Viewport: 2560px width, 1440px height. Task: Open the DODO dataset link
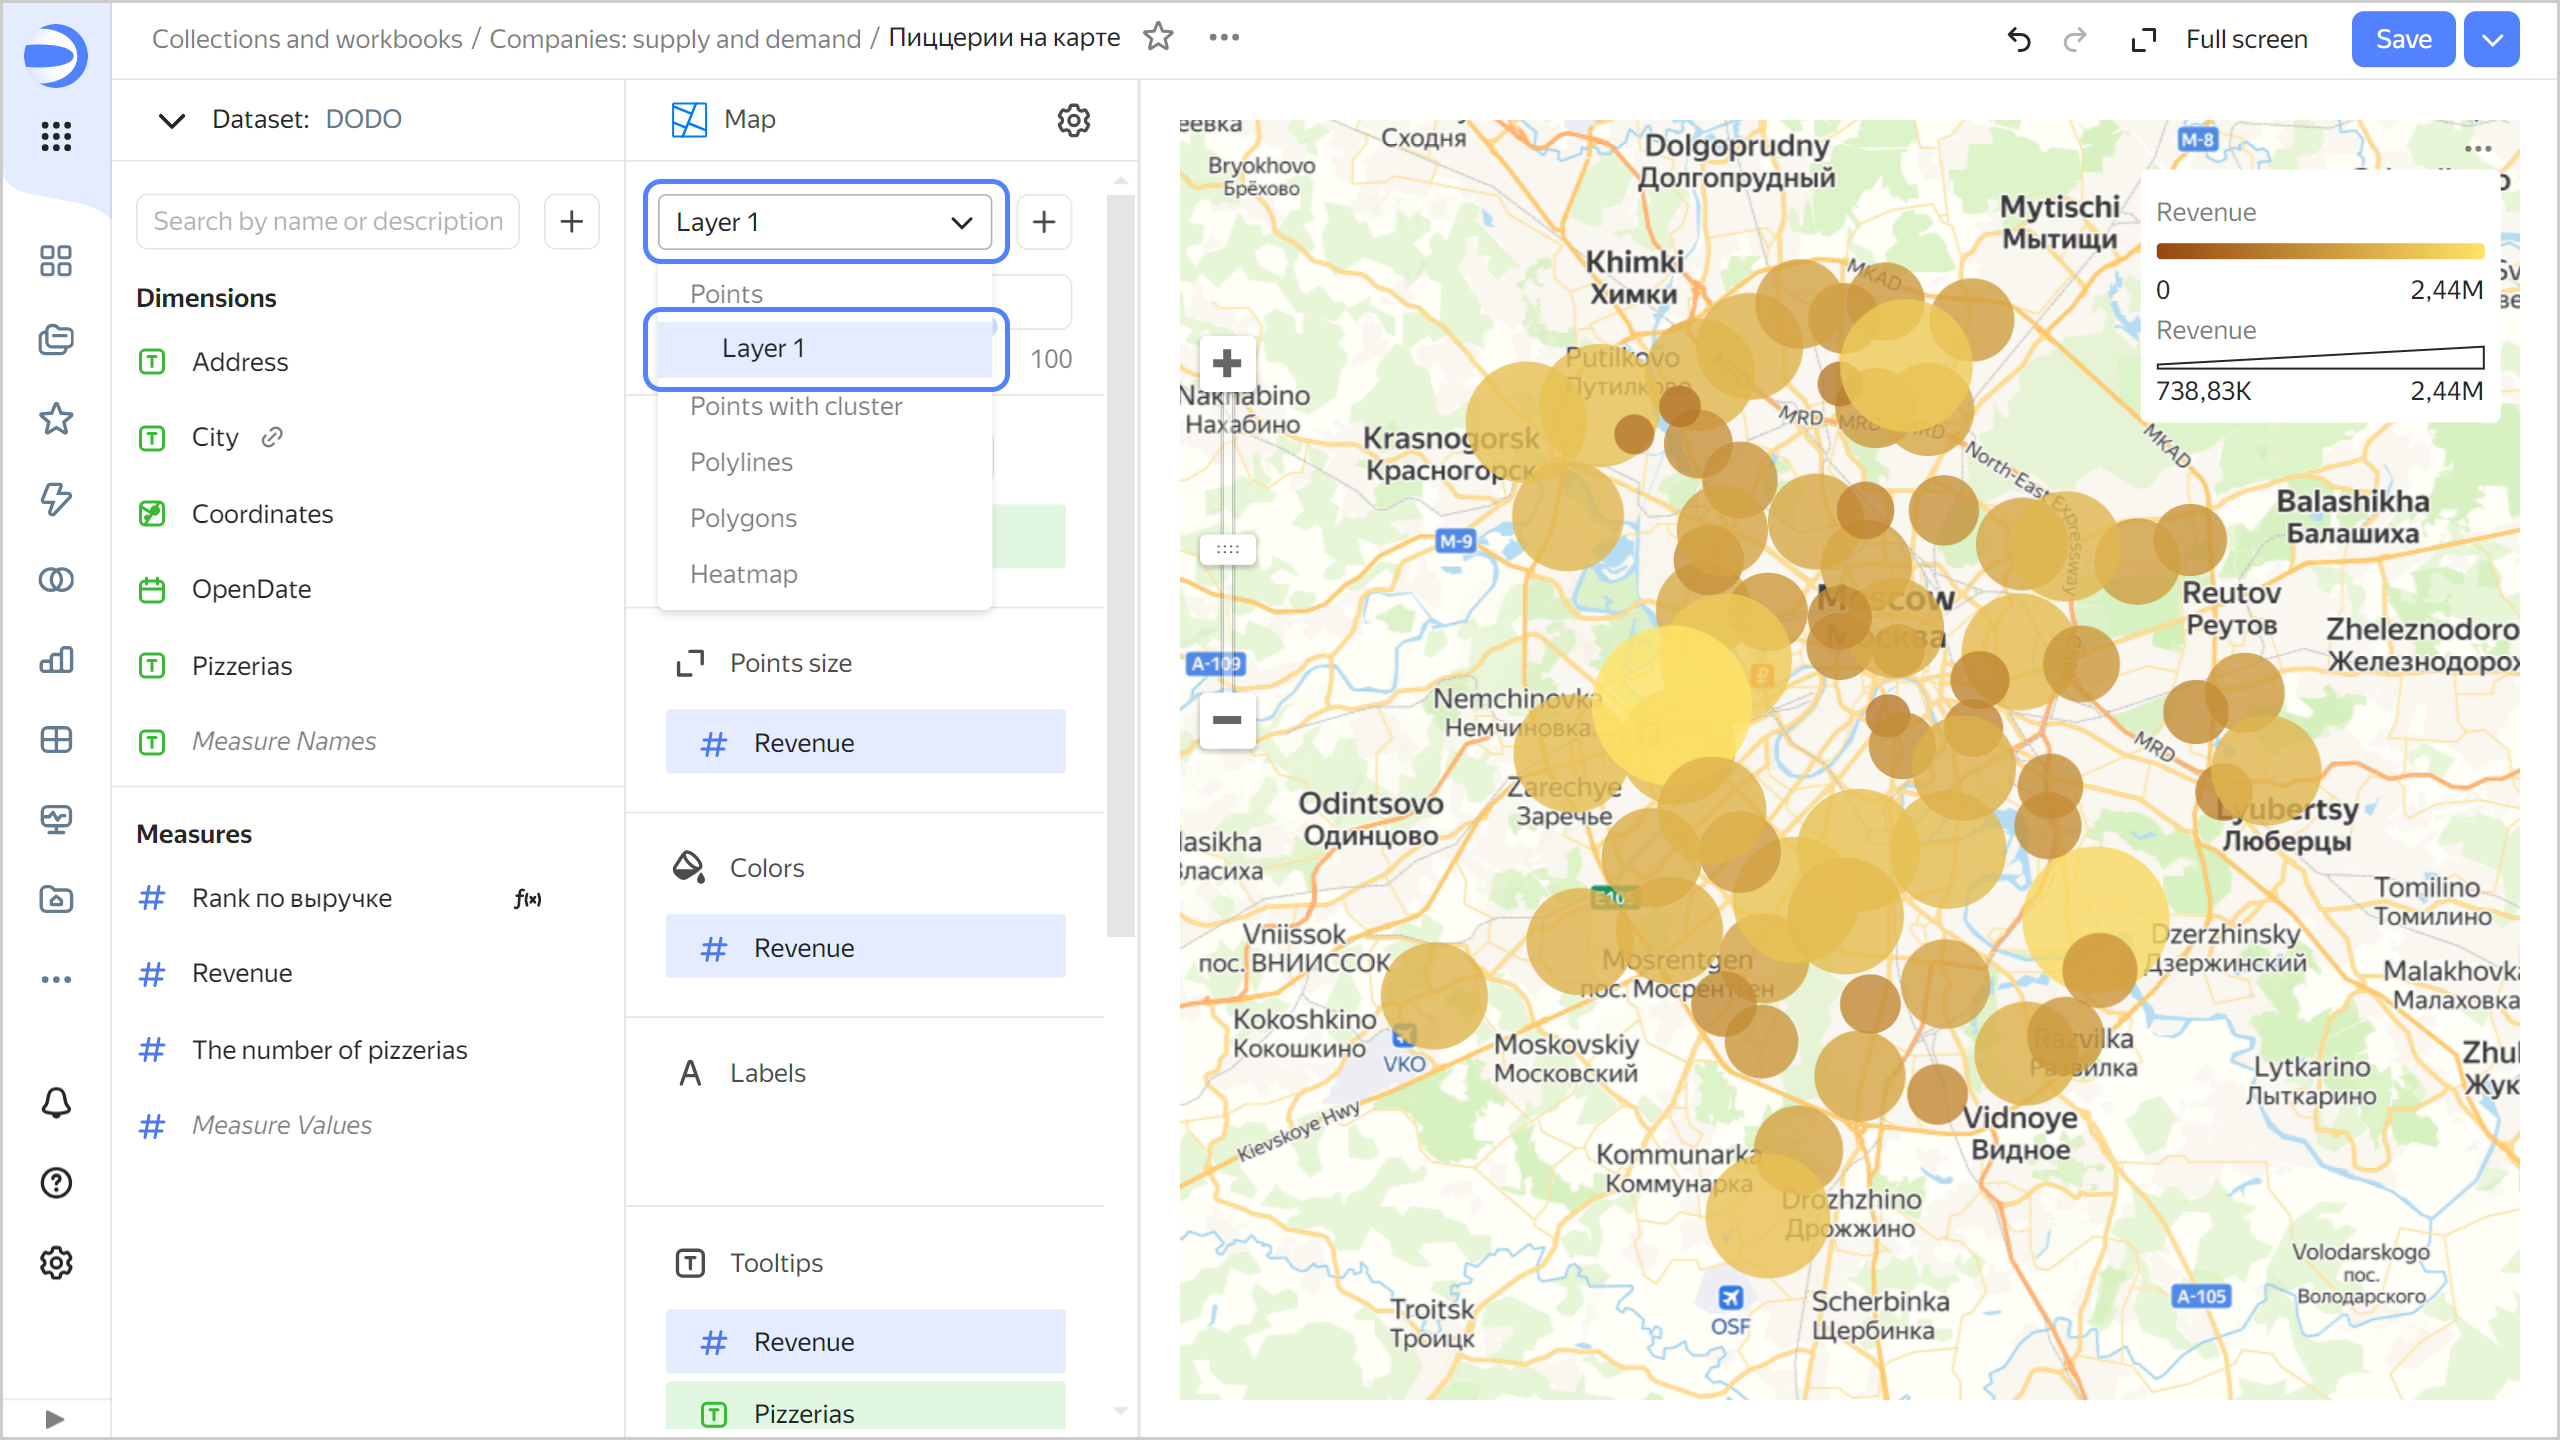pyautogui.click(x=363, y=119)
